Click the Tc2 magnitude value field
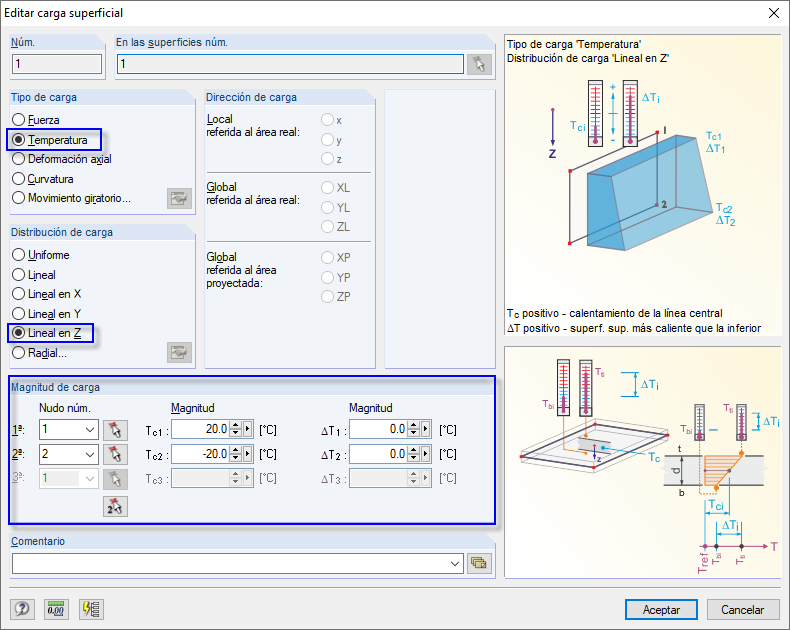 click(x=201, y=454)
